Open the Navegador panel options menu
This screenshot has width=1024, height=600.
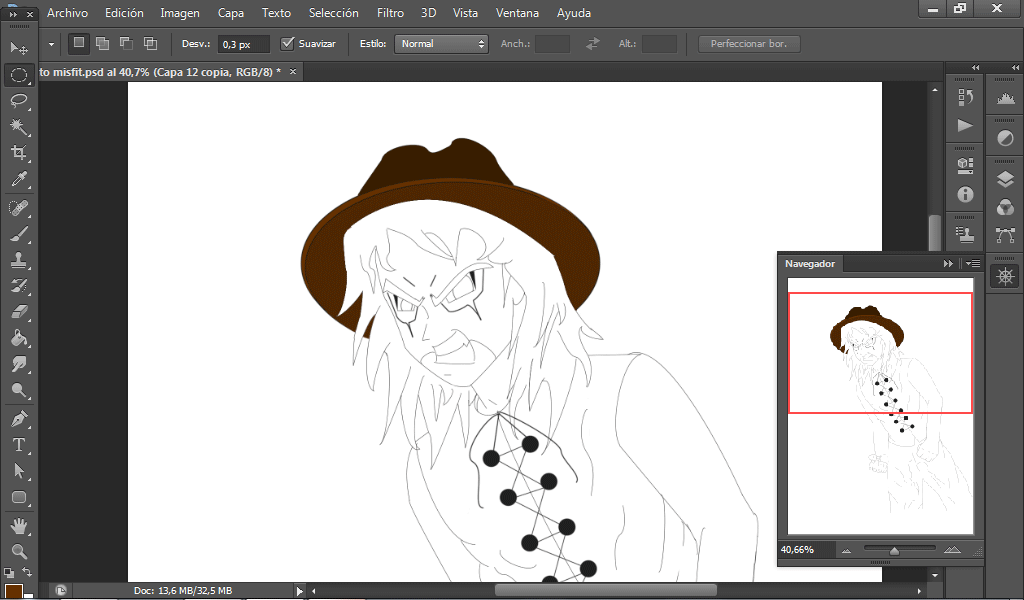coord(973,264)
